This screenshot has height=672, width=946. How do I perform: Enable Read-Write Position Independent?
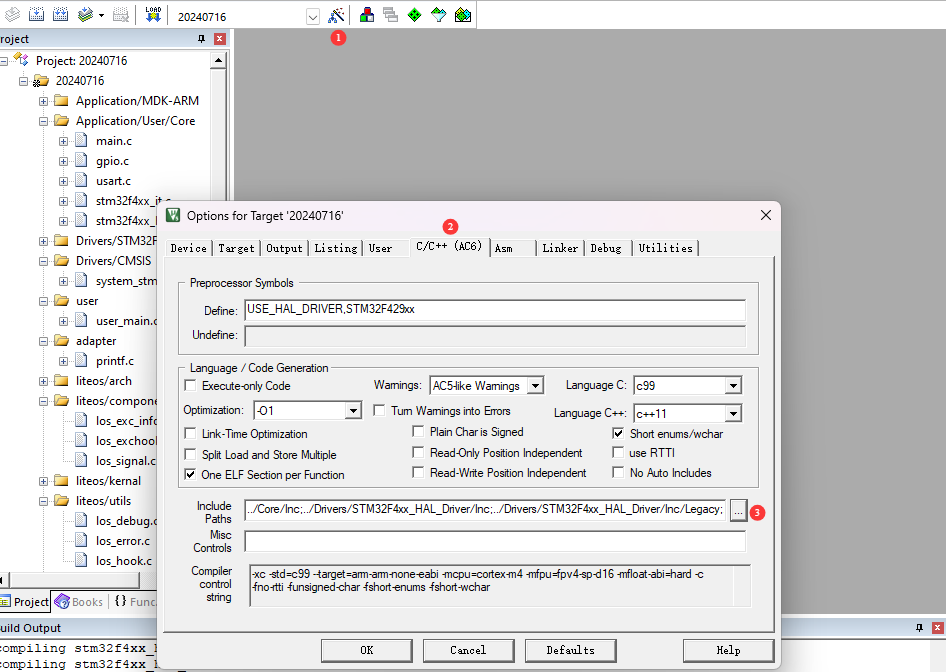[x=418, y=472]
